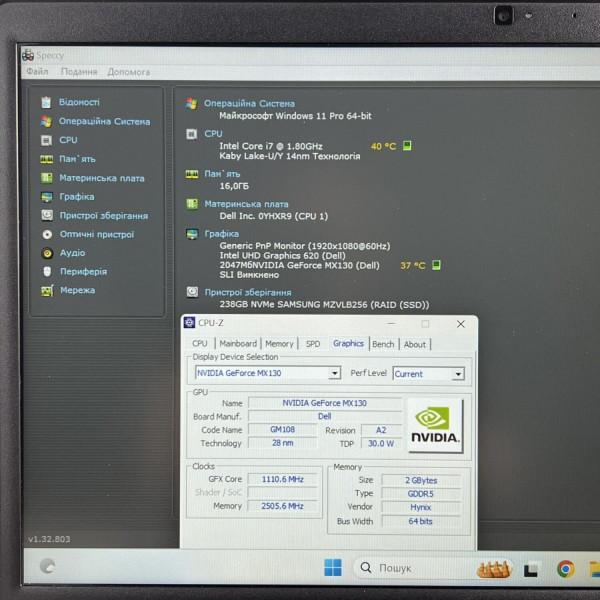
Task: Click the green CPU temperature indicator icon
Action: tap(407, 146)
